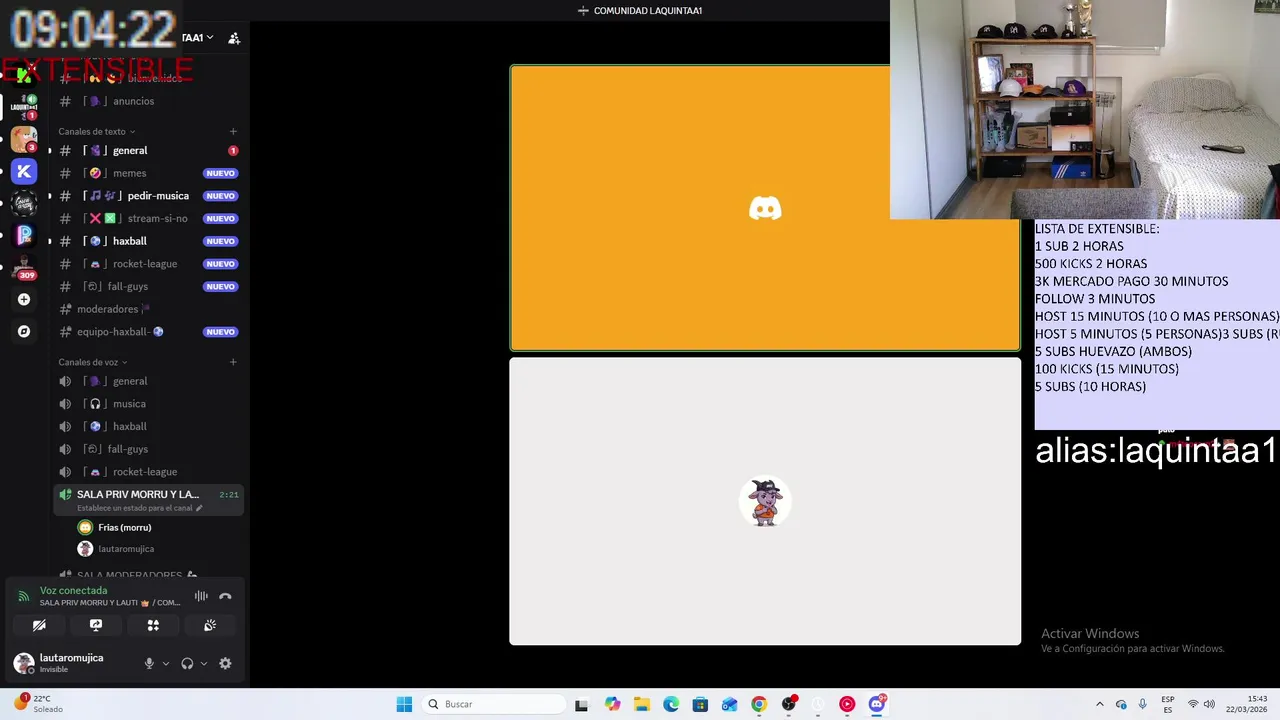Open User Settings gear icon

point(225,663)
